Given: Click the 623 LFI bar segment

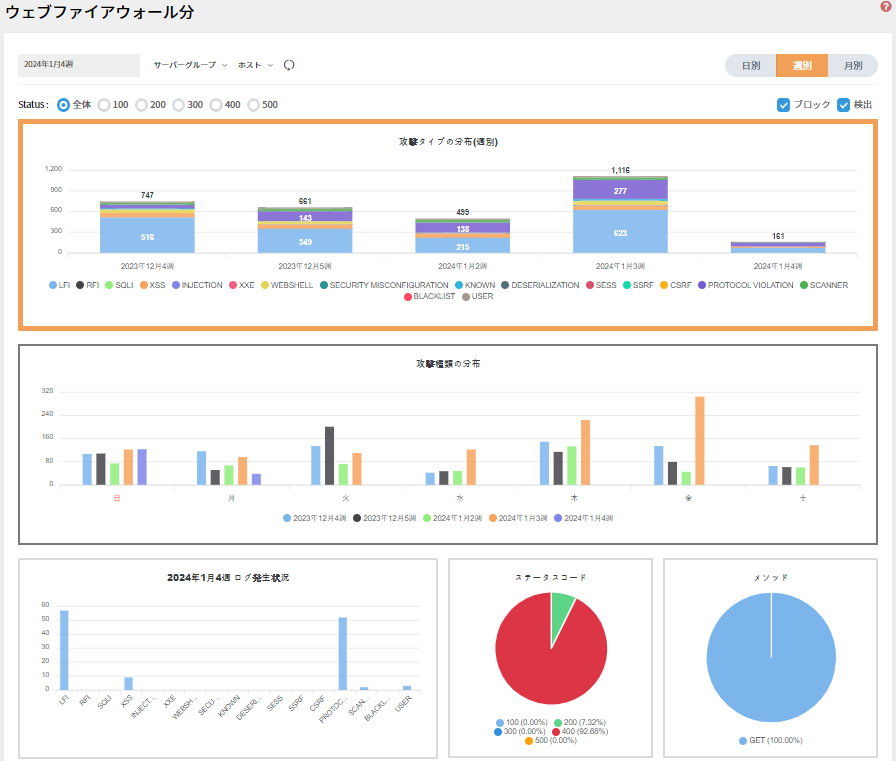Looking at the screenshot, I should tap(620, 232).
